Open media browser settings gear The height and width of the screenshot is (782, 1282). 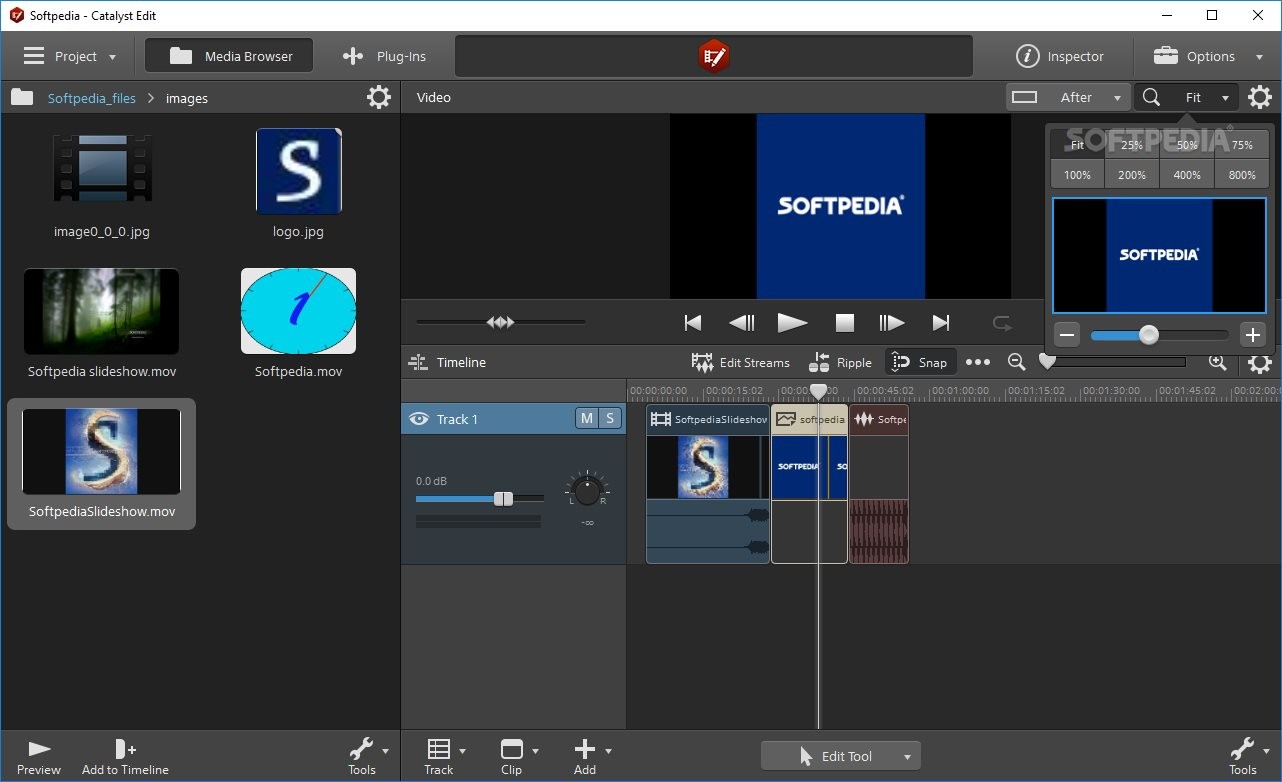379,97
